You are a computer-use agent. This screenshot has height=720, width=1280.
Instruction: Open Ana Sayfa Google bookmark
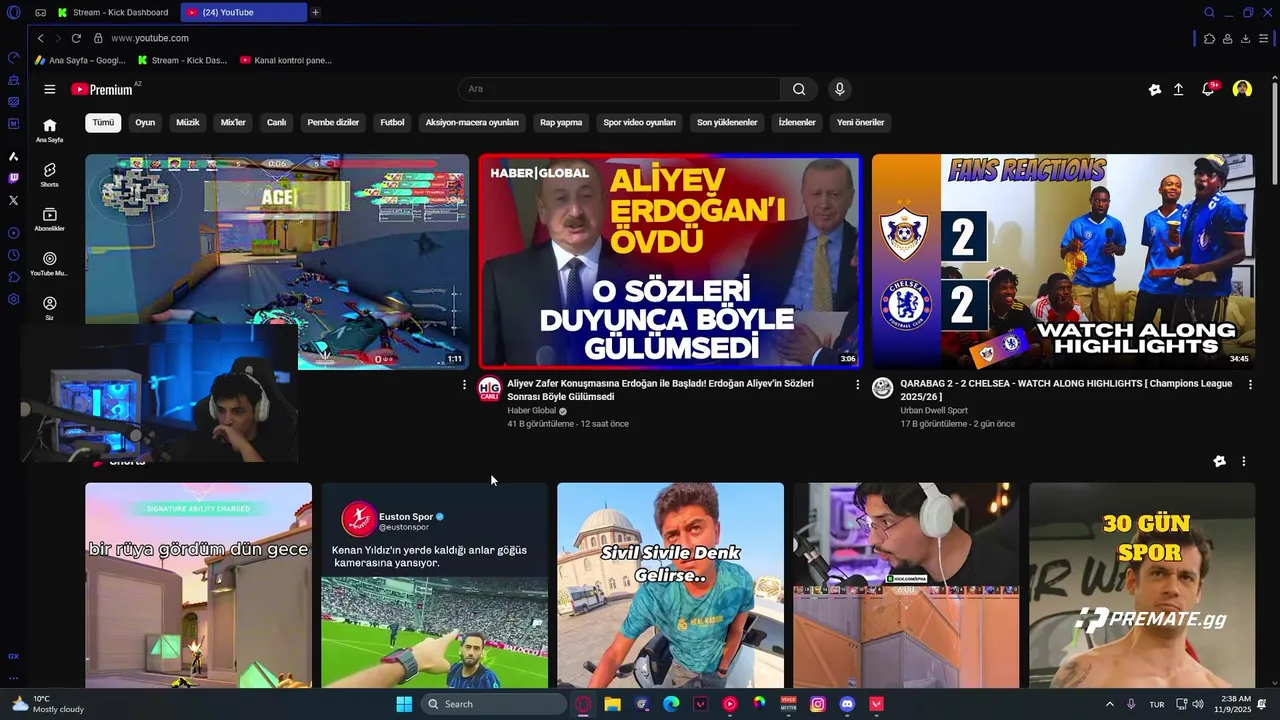click(80, 60)
